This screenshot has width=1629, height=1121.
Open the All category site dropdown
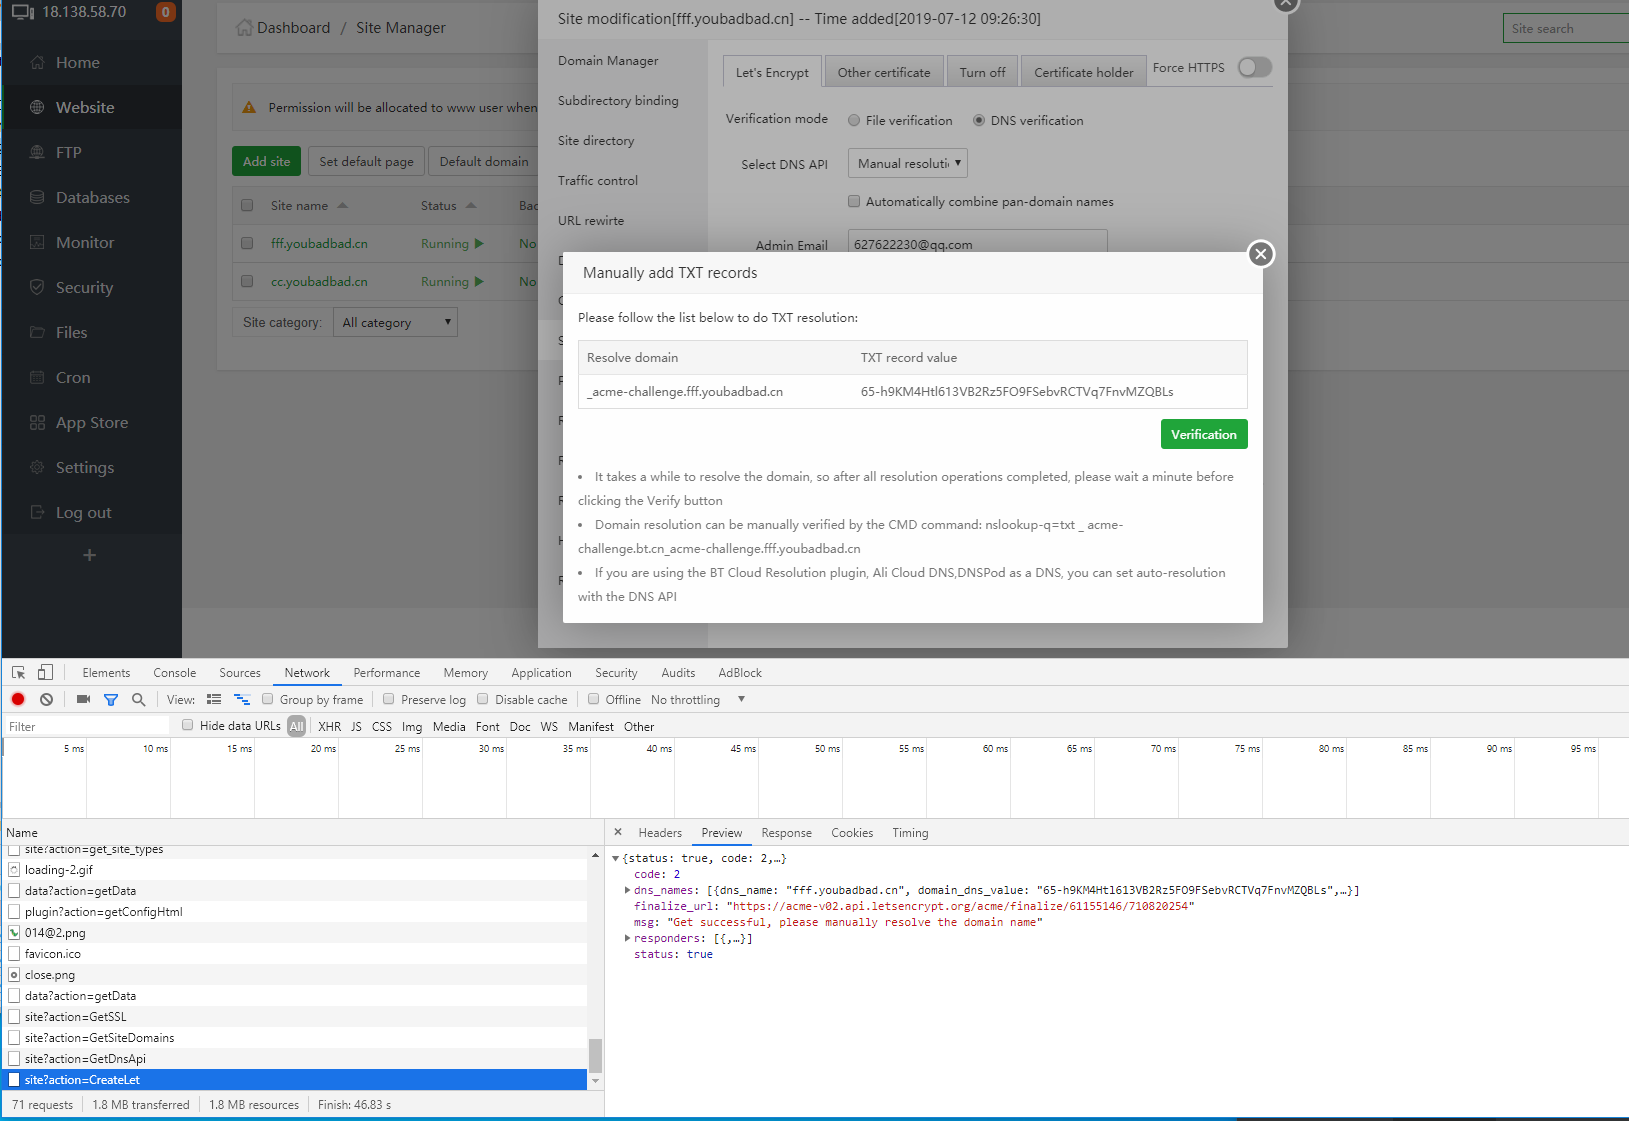click(x=396, y=322)
